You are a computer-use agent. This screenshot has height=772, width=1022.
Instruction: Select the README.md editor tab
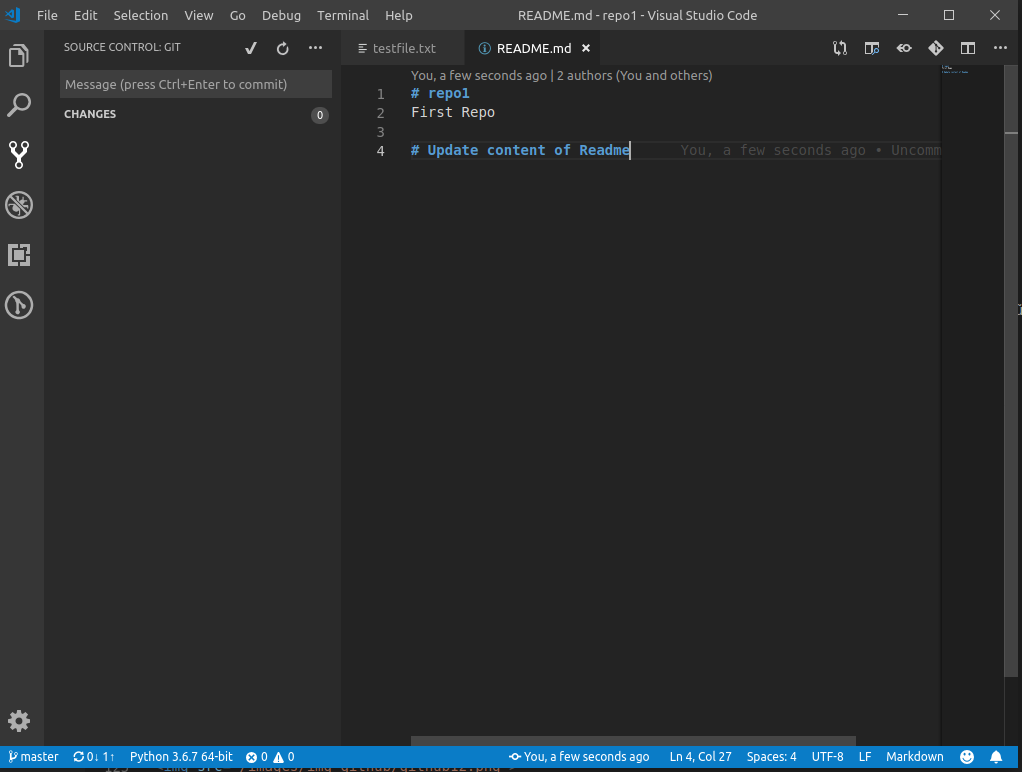tap(533, 48)
